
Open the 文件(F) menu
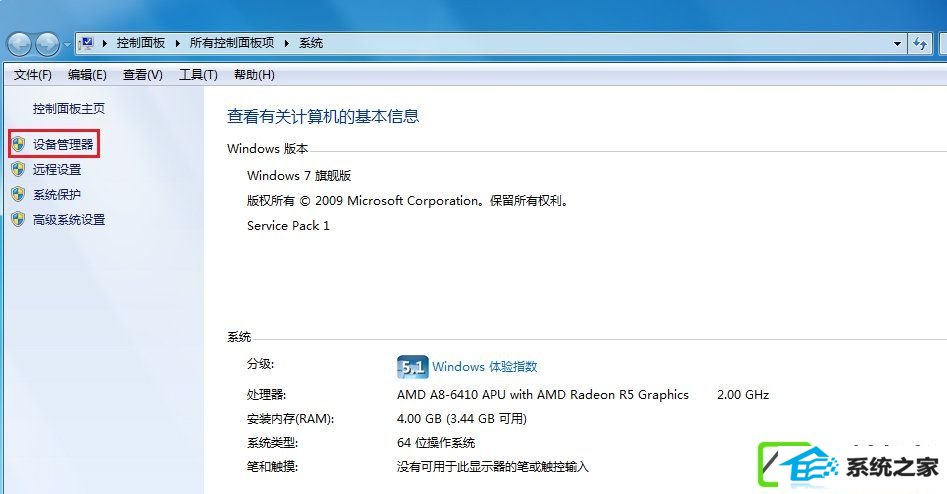coord(33,75)
